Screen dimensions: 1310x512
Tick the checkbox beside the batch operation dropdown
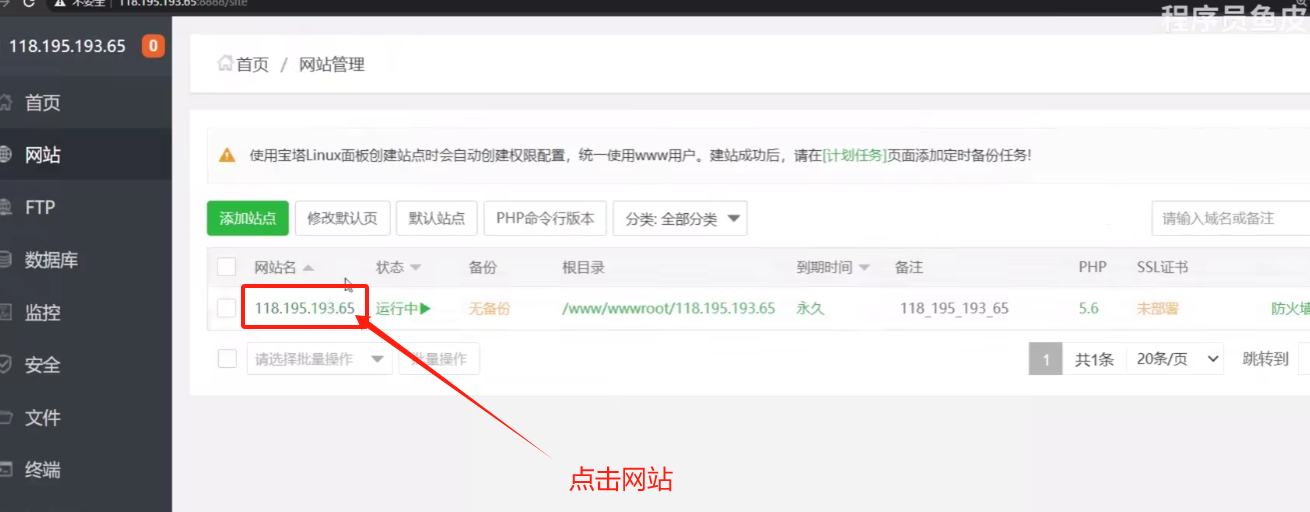point(227,358)
